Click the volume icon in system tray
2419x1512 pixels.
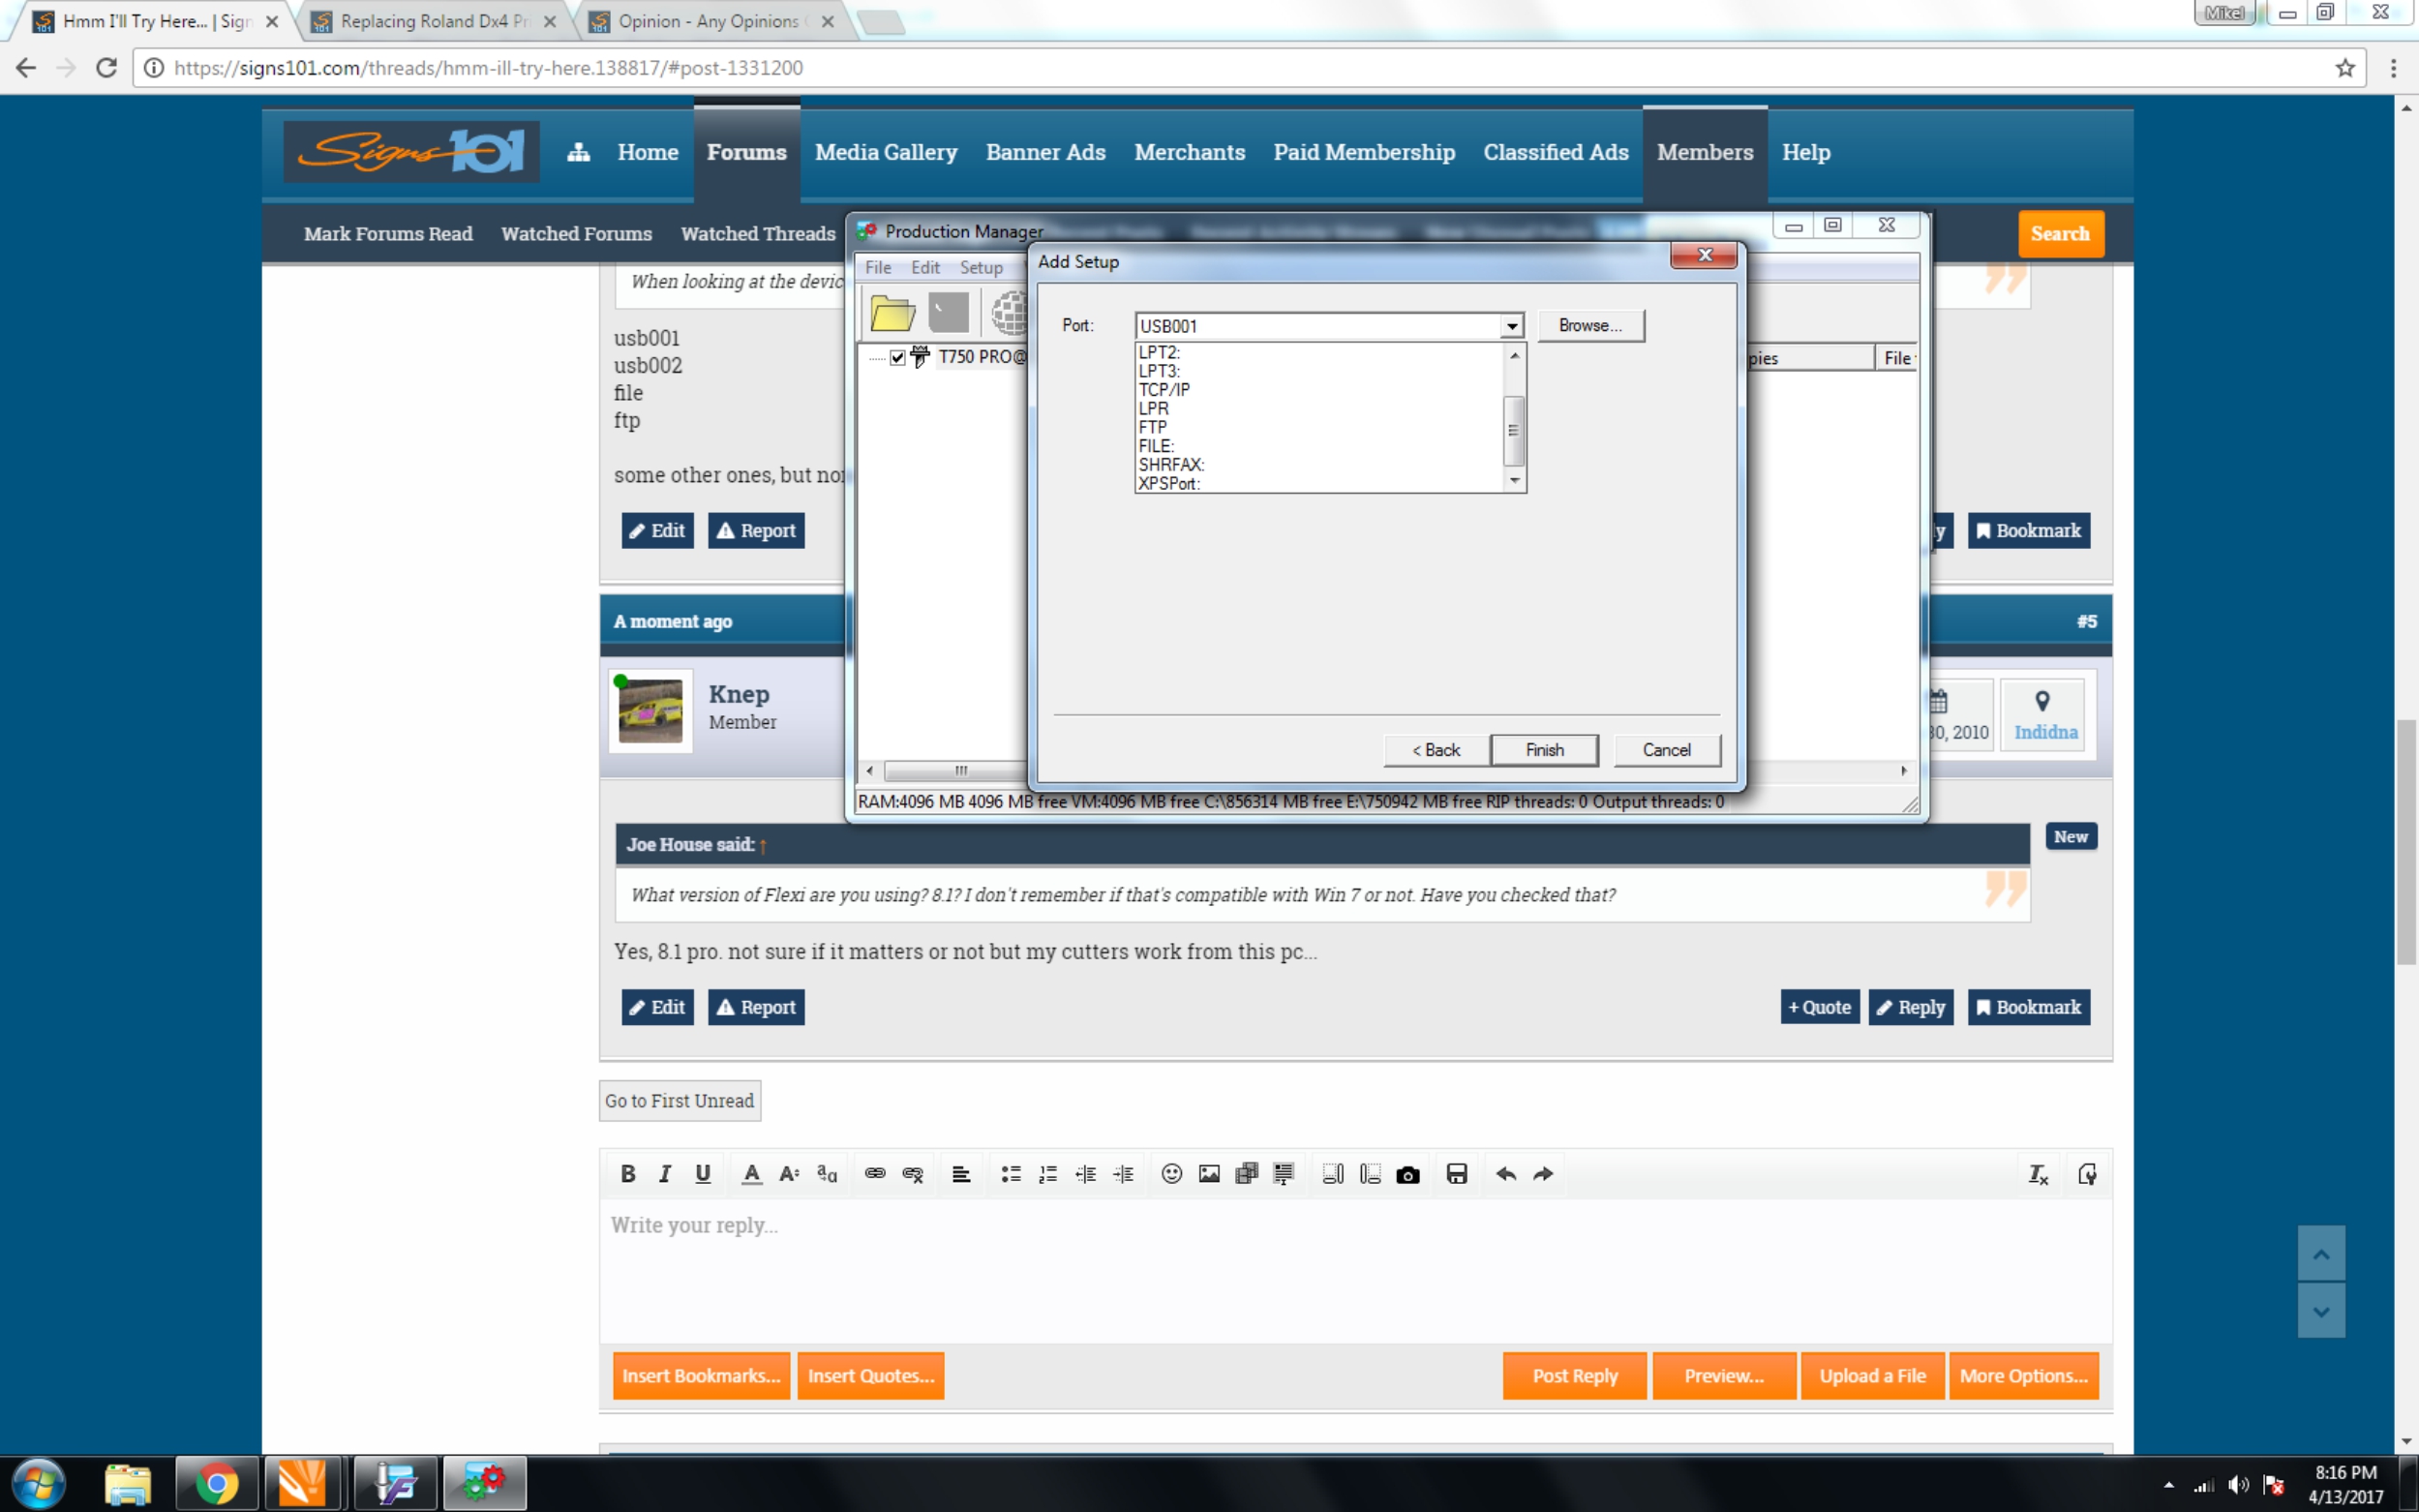coord(2238,1484)
